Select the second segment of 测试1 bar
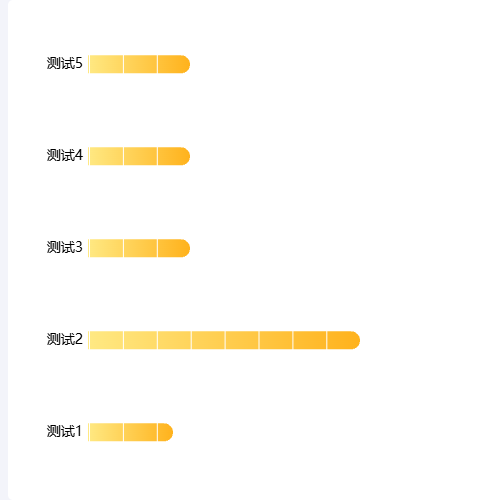The width and height of the screenshot is (500, 500). coord(140,432)
